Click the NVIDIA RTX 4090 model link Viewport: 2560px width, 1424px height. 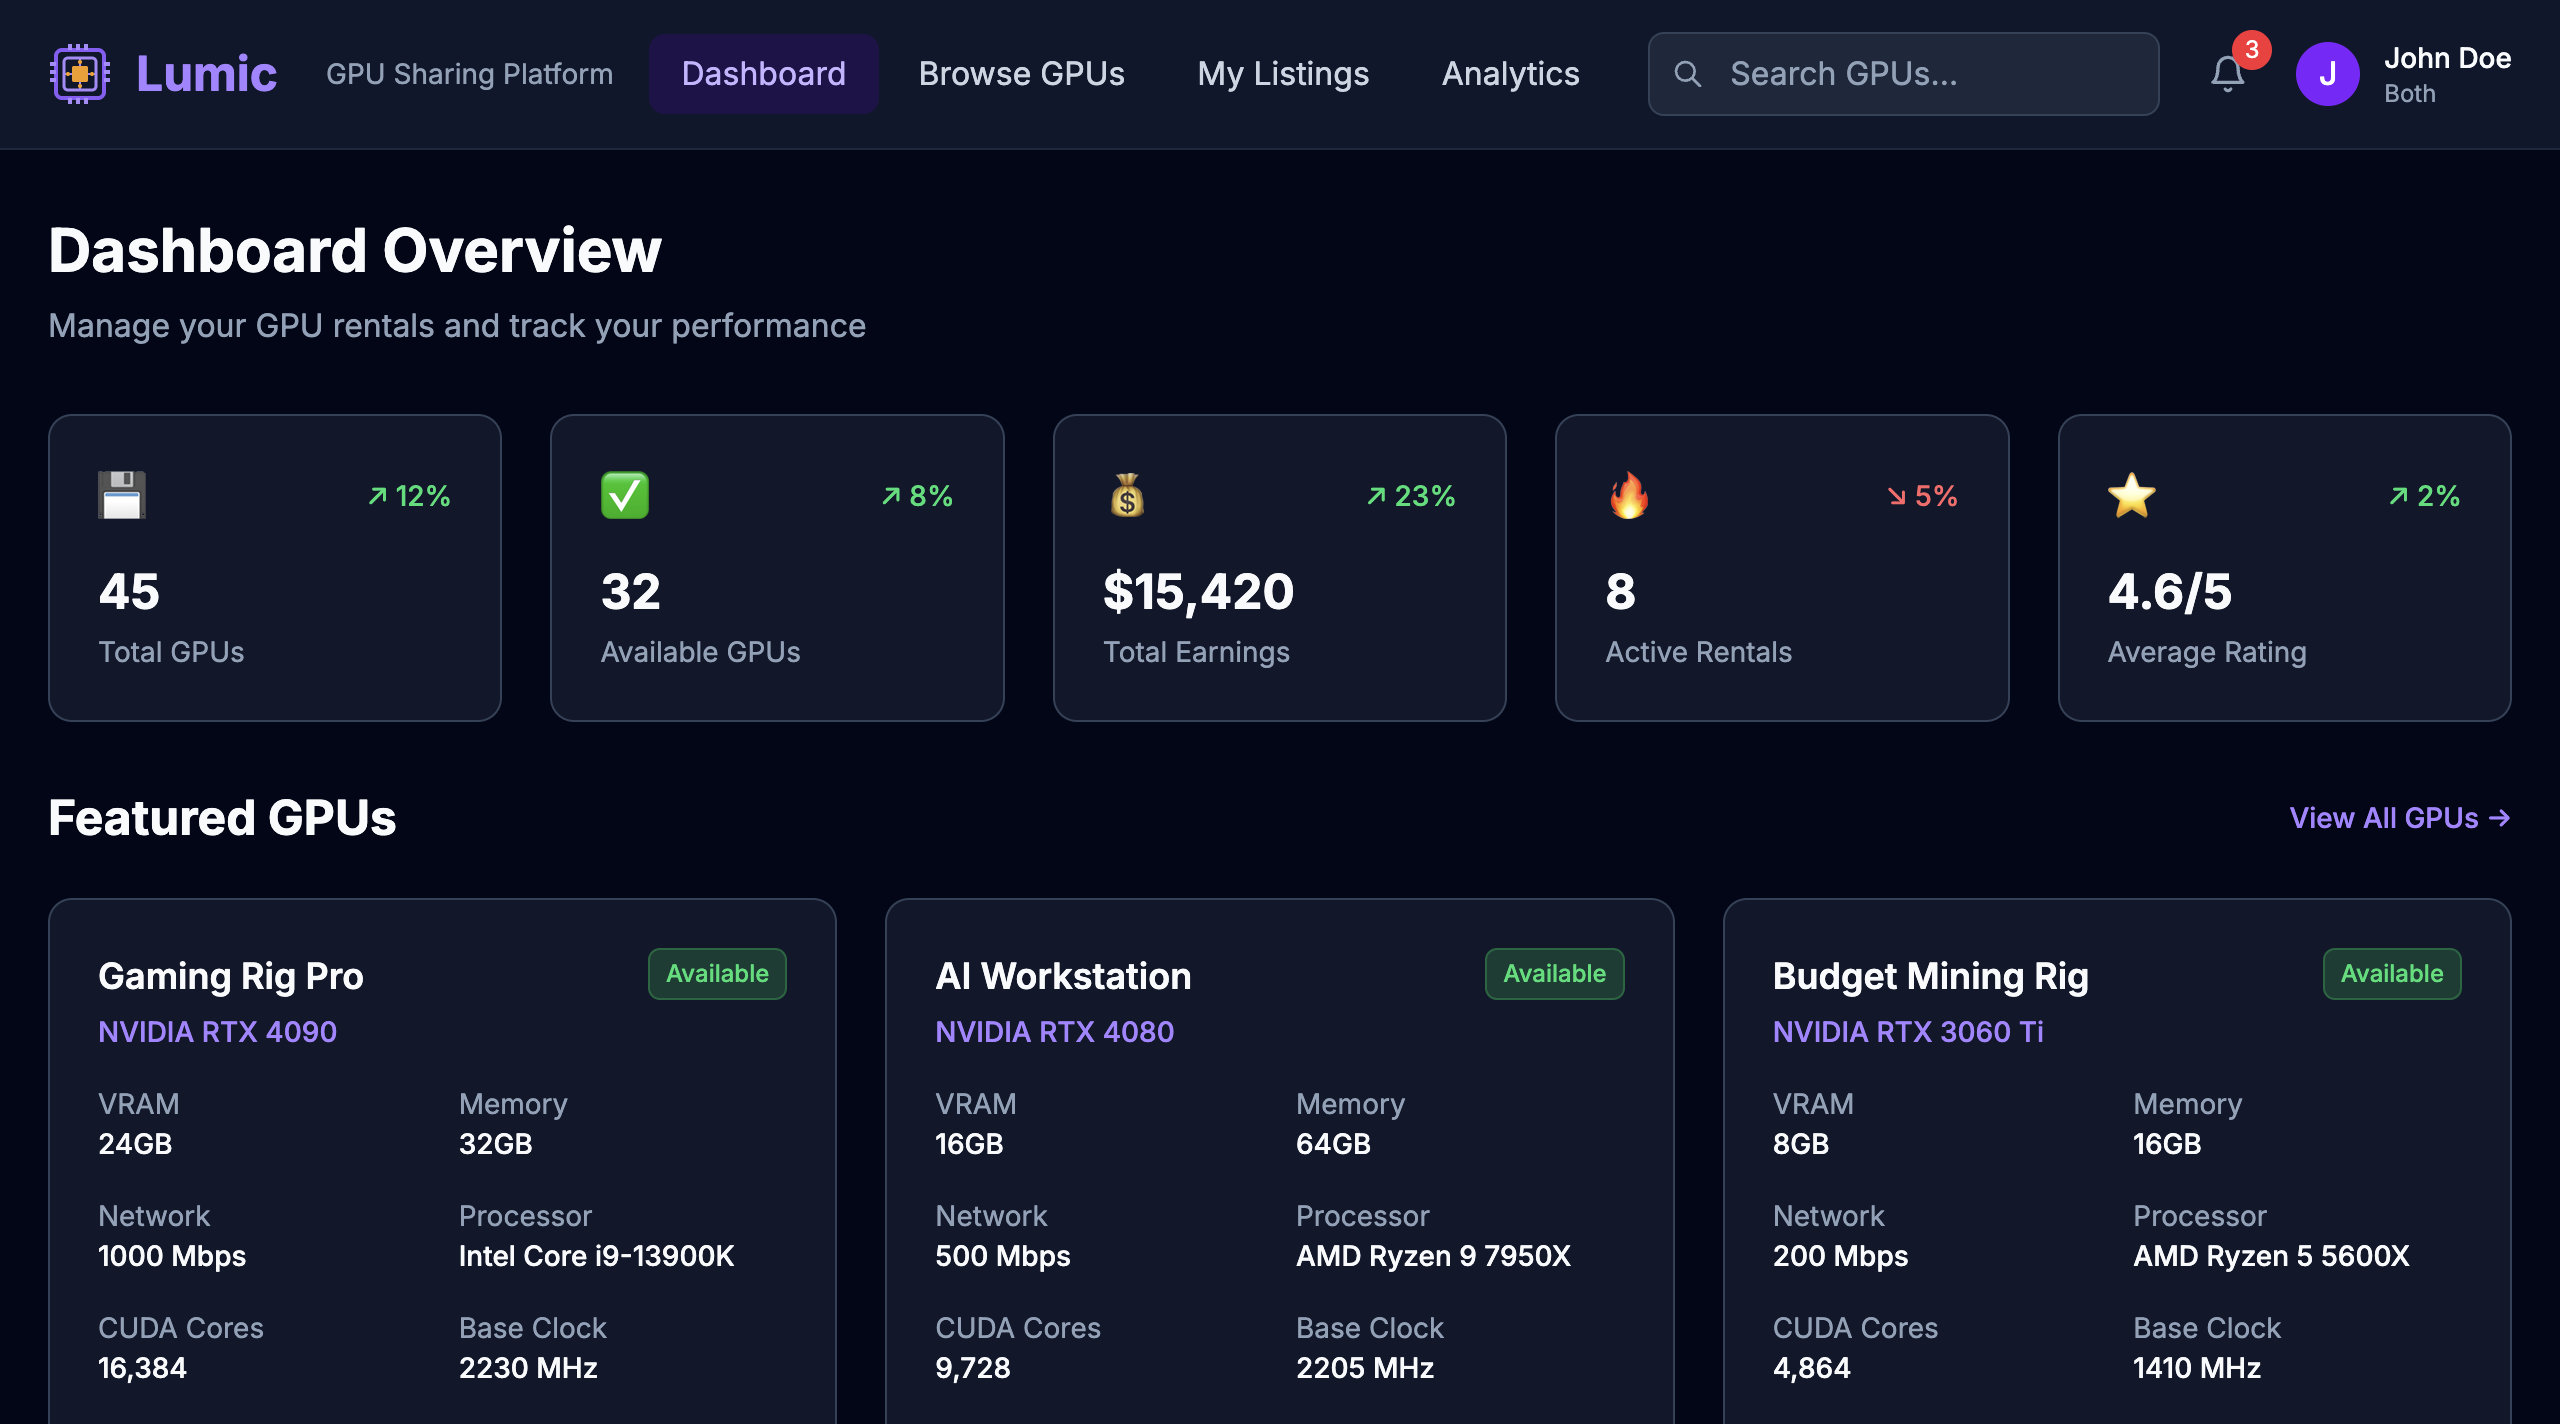(x=217, y=1031)
